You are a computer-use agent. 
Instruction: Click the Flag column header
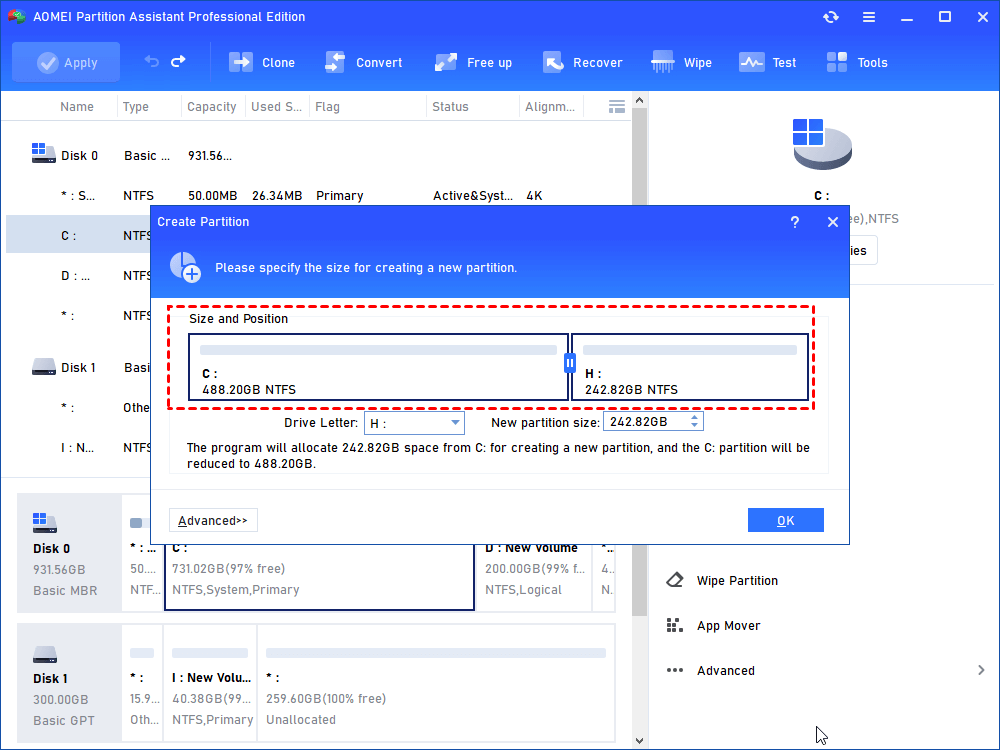(x=327, y=107)
